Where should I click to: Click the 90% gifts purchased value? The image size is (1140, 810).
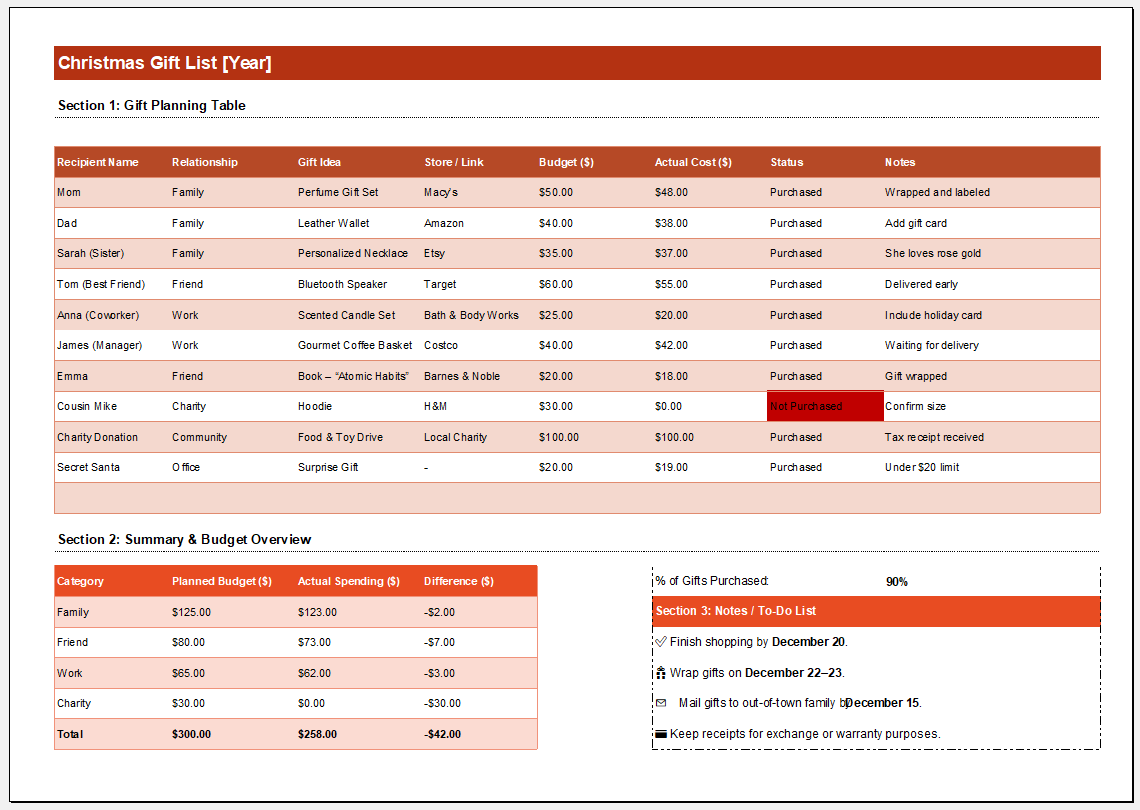tap(897, 582)
